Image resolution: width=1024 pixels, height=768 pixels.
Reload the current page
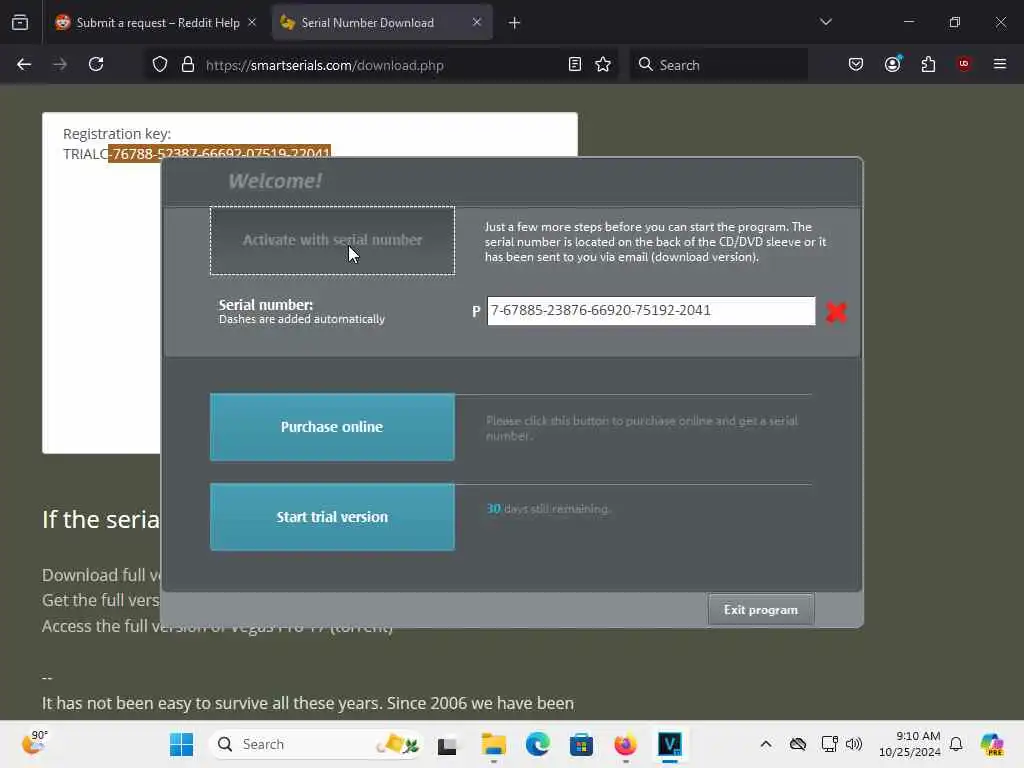(96, 64)
